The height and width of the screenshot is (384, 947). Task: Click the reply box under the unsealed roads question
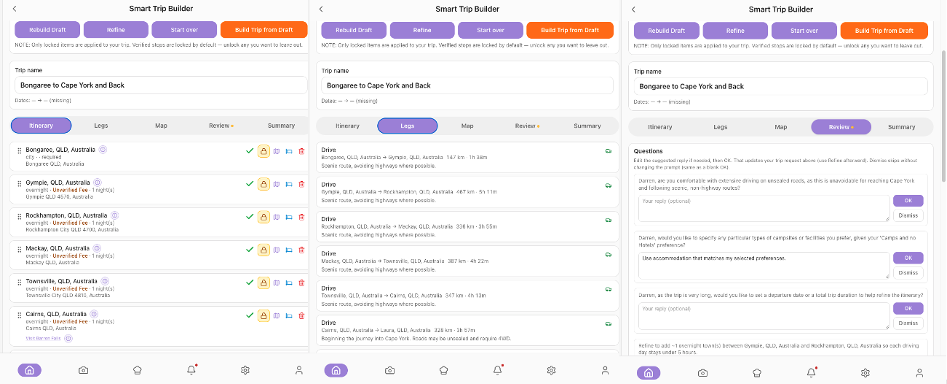(x=764, y=208)
